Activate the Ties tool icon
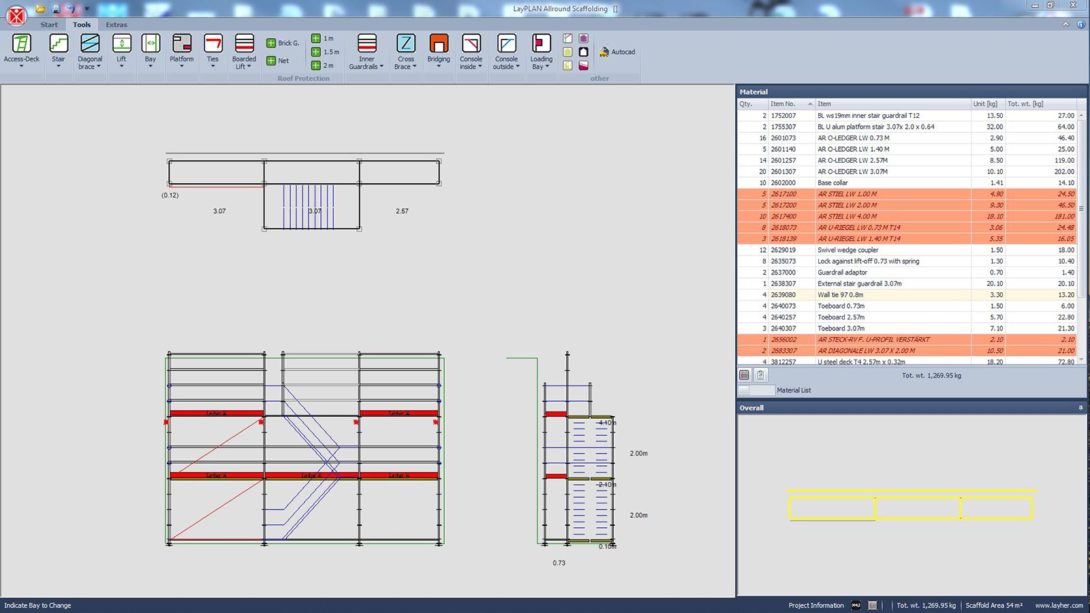Image resolution: width=1090 pixels, height=613 pixels. tap(213, 44)
